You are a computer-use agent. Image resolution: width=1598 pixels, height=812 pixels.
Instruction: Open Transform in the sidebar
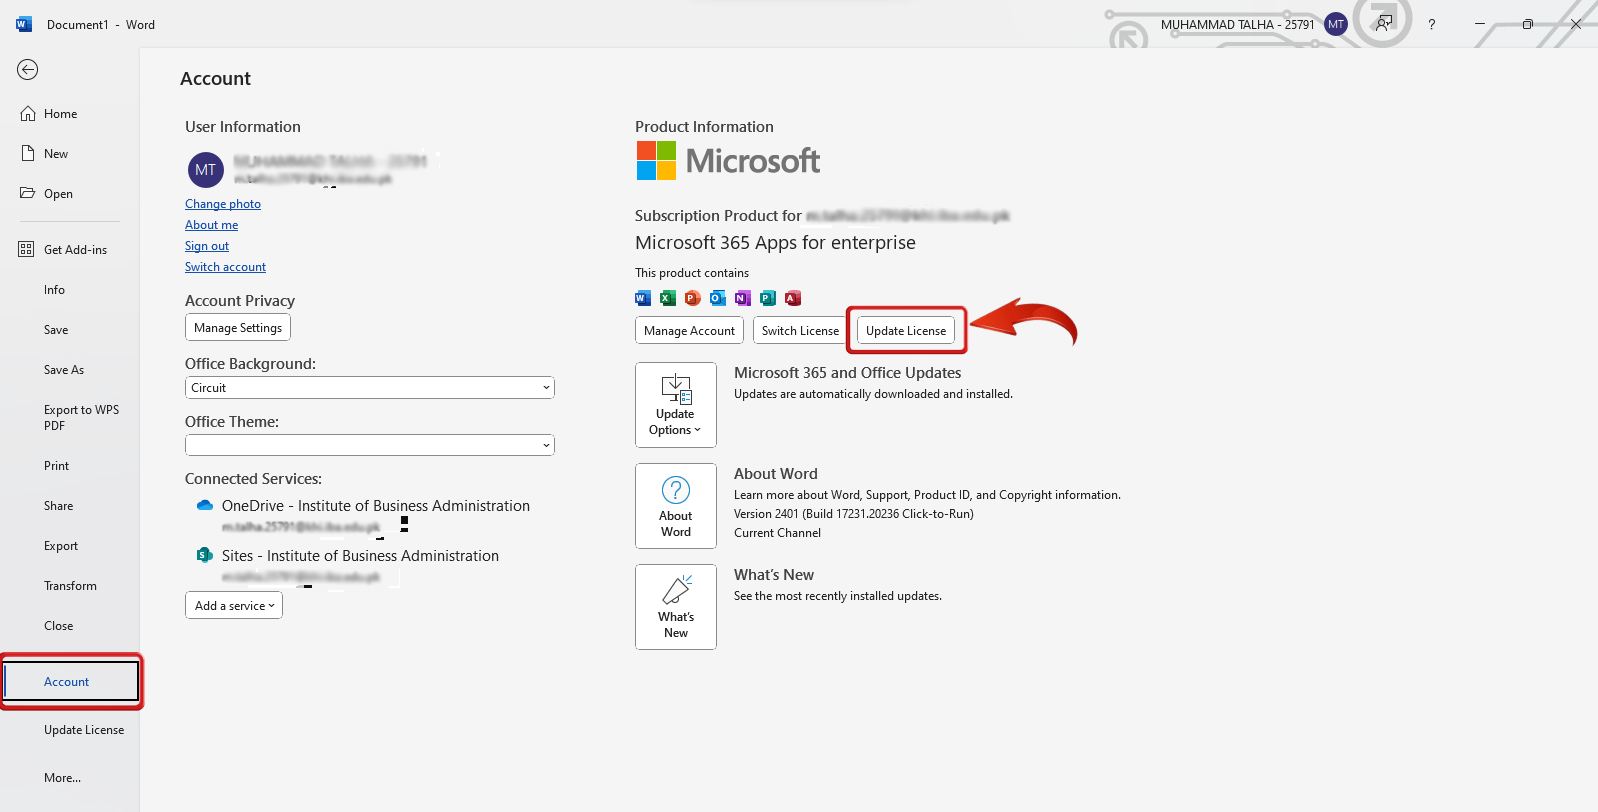pyautogui.click(x=69, y=586)
